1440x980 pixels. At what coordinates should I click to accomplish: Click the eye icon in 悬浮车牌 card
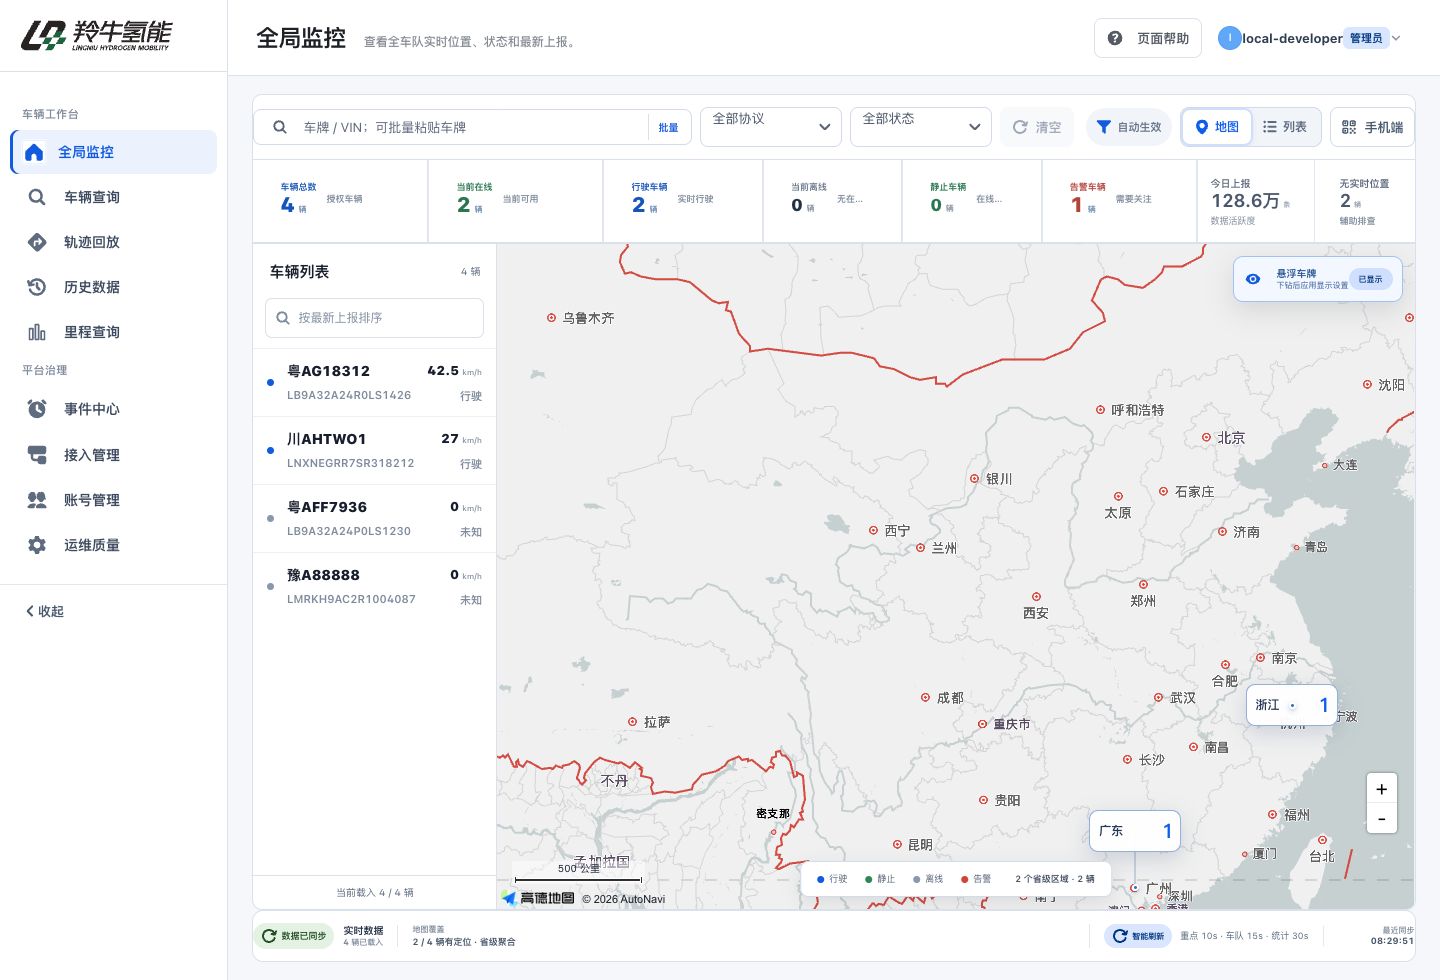(x=1253, y=279)
